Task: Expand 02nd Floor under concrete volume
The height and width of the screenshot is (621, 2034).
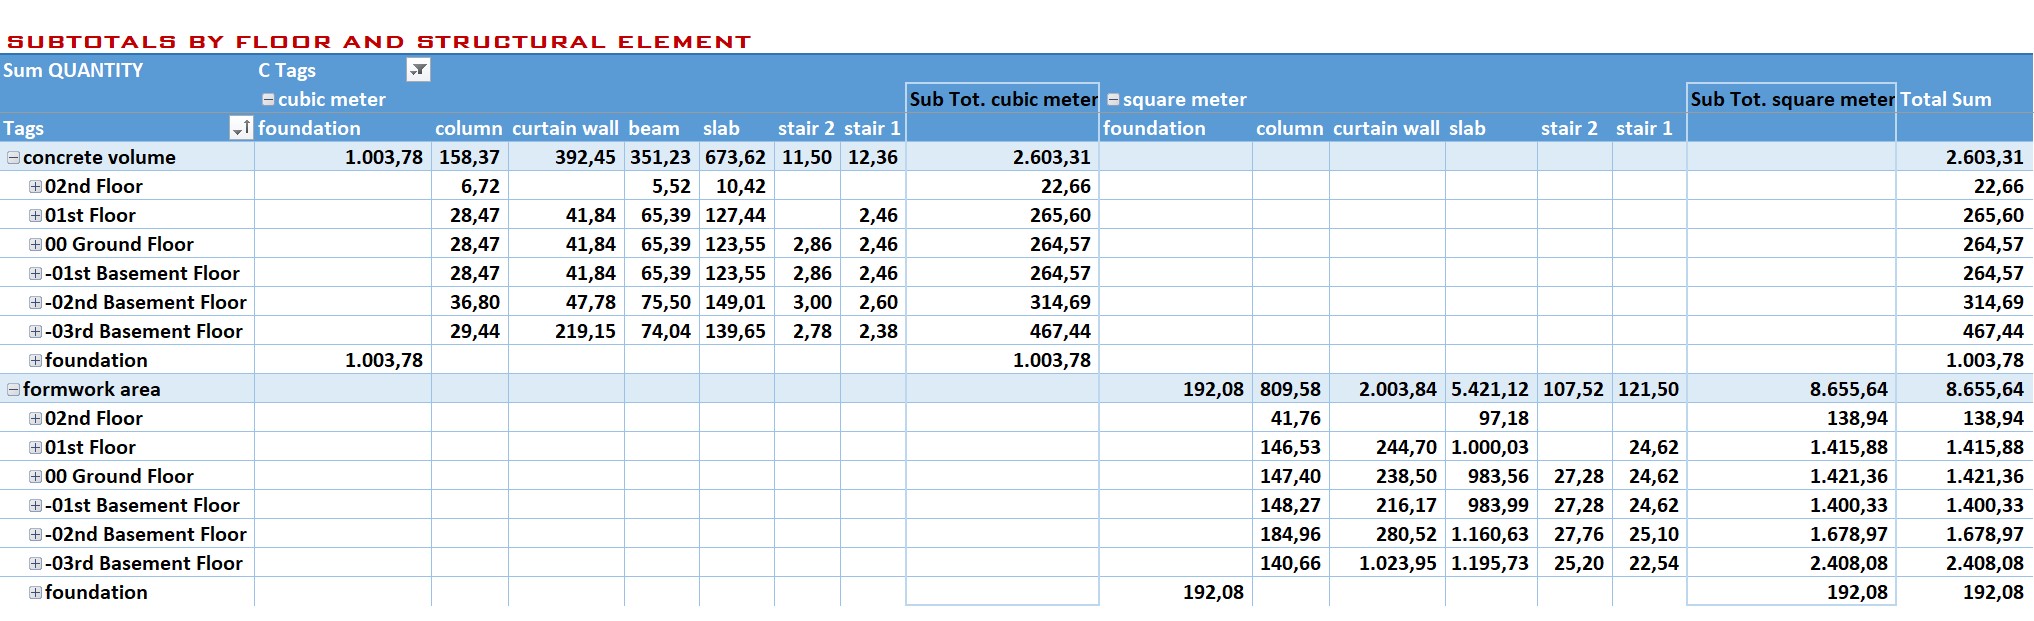Action: [x=35, y=186]
